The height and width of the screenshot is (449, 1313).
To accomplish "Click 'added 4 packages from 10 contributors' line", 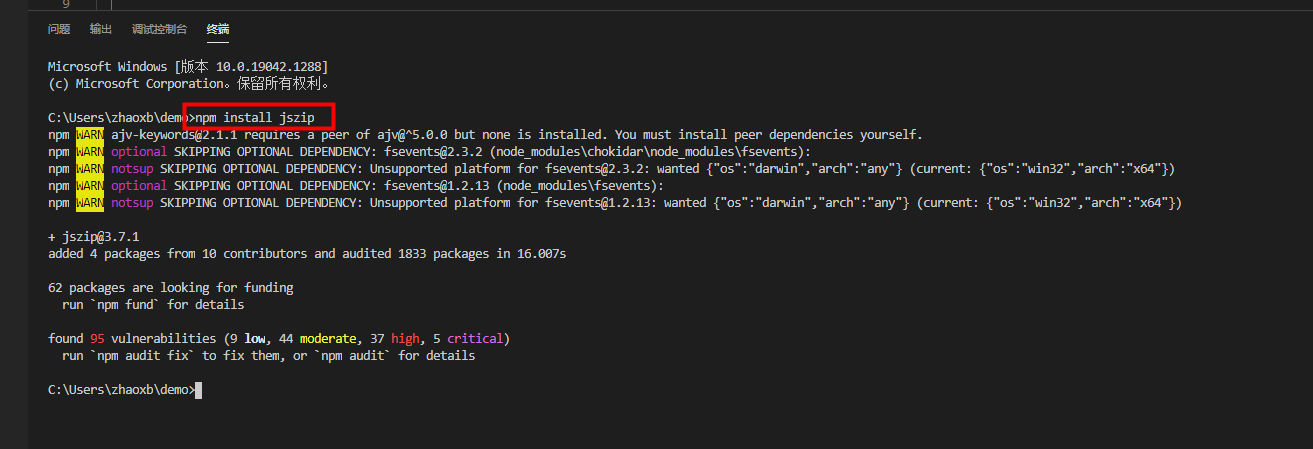I will pos(307,254).
